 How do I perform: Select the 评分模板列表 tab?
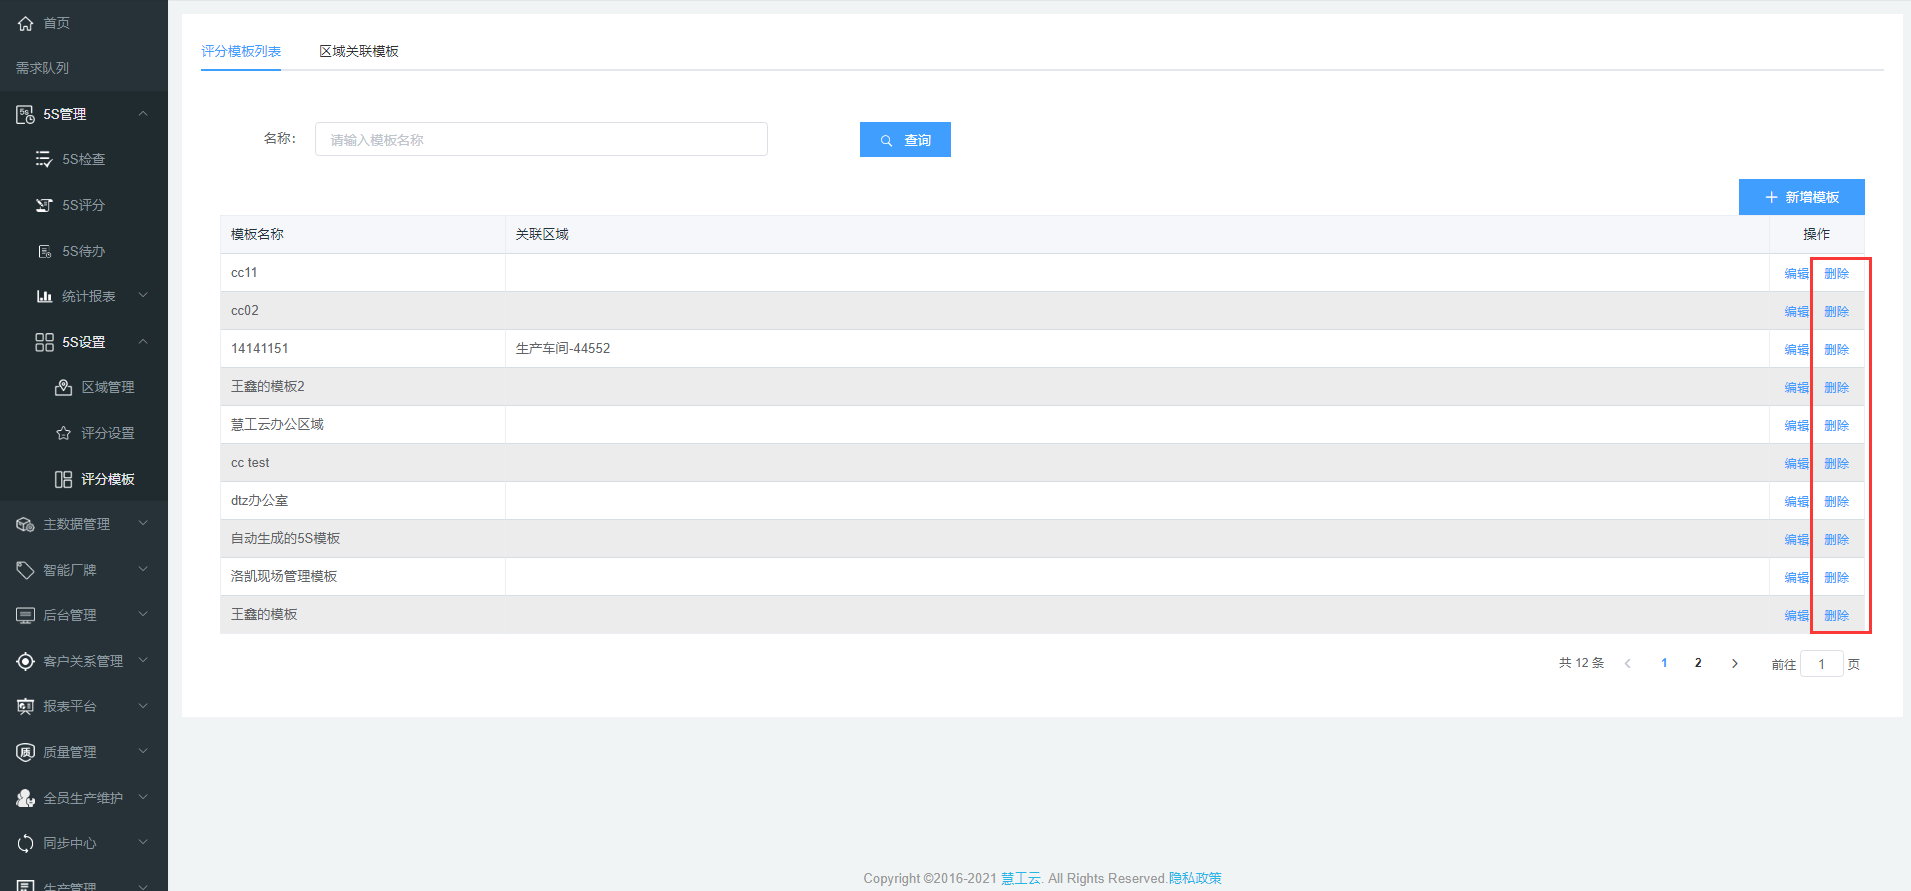pyautogui.click(x=241, y=51)
